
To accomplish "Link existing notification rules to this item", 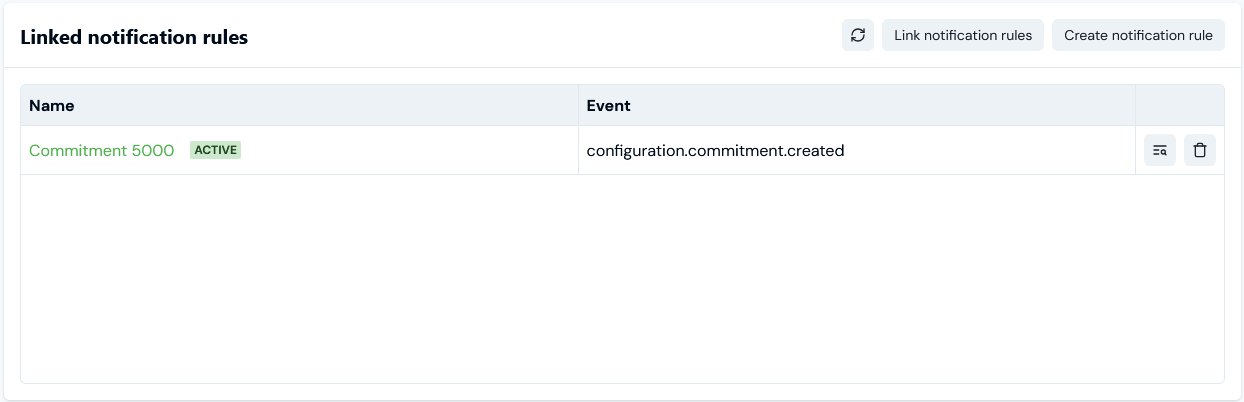I will (963, 35).
